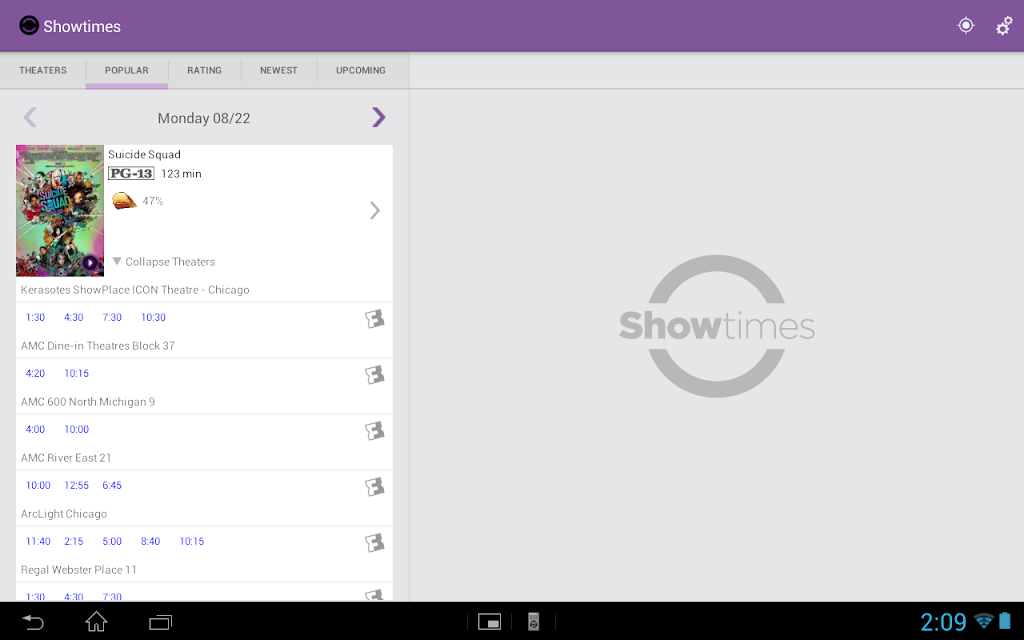Select 10:00 showtime at AMC River East 21
Viewport: 1024px width, 640px height.
point(38,485)
